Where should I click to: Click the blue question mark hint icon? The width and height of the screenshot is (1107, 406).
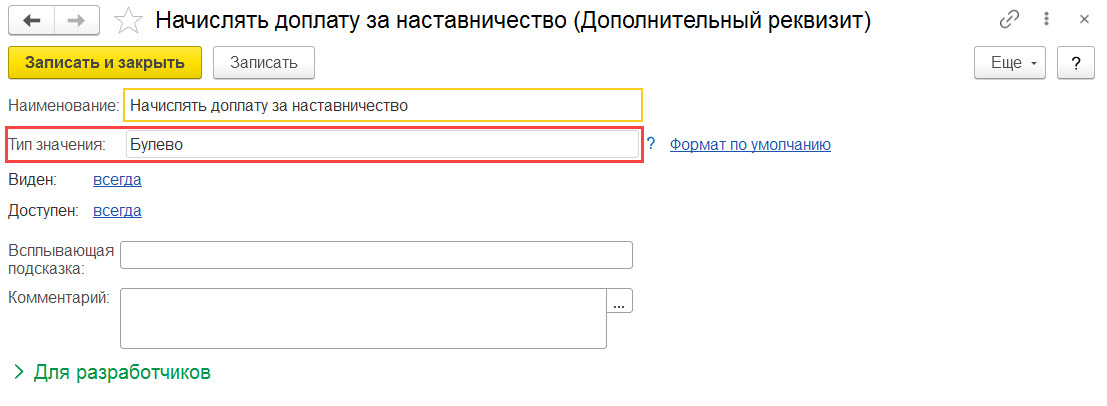[x=650, y=144]
